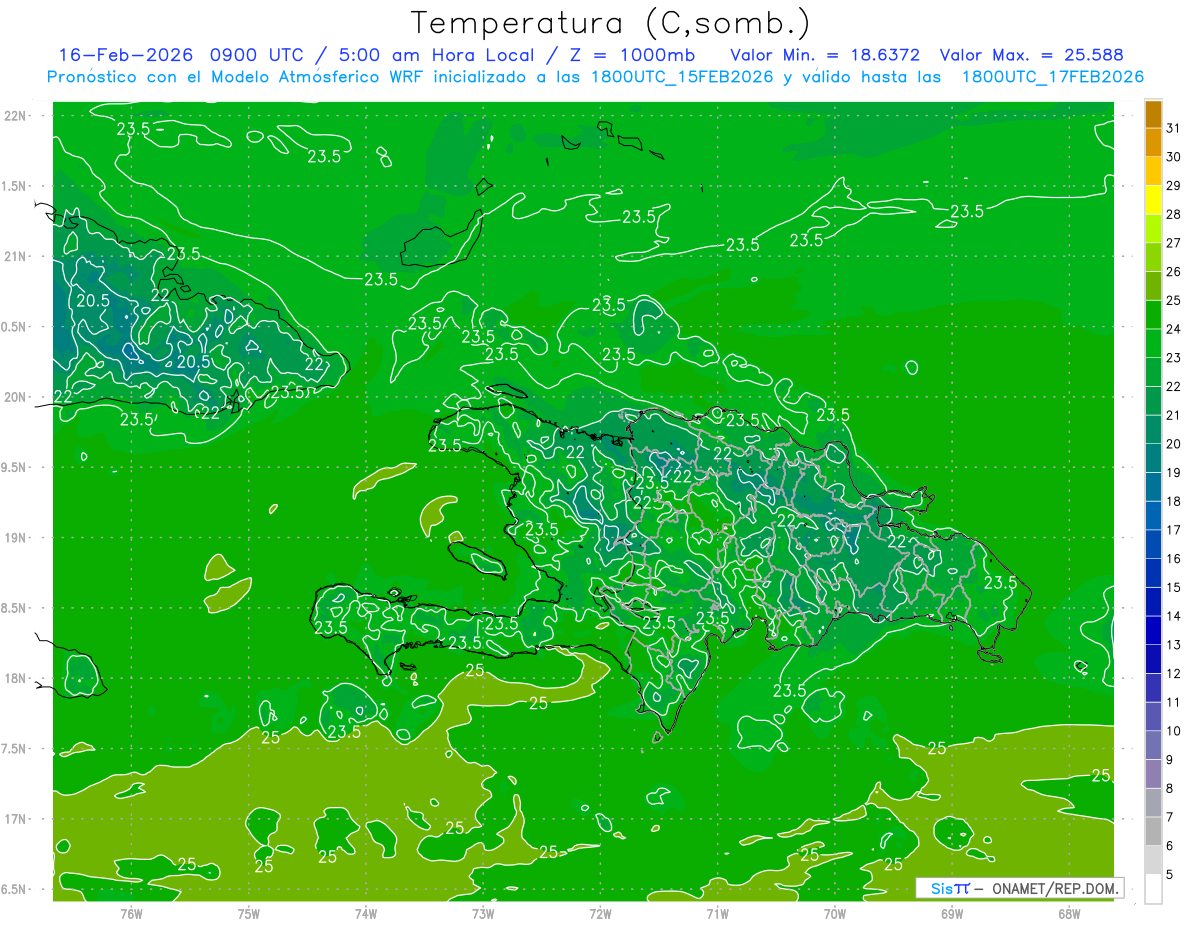Click the '76W' longitude axis label
Image resolution: width=1200 pixels, height=927 pixels.
pos(131,913)
